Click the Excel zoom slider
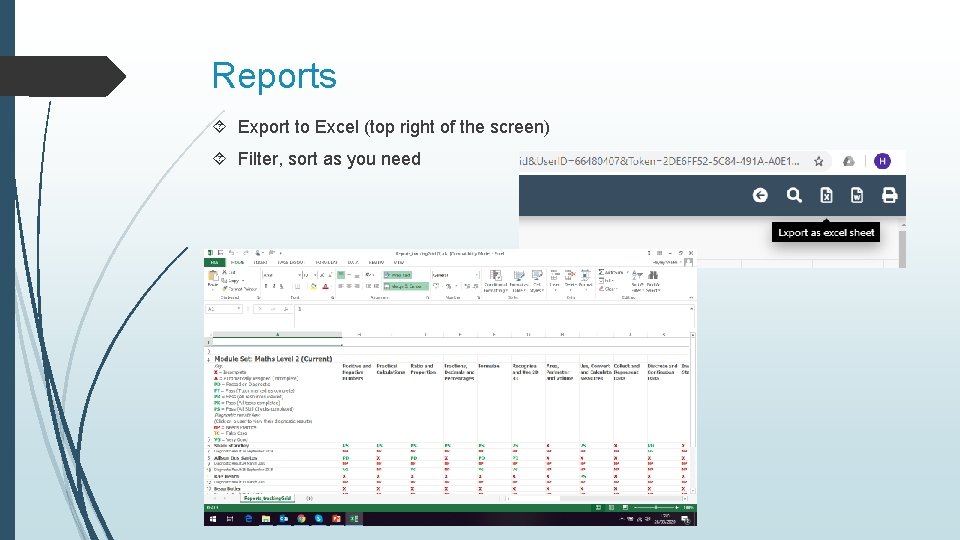Viewport: 960px width, 540px height. tap(656, 508)
